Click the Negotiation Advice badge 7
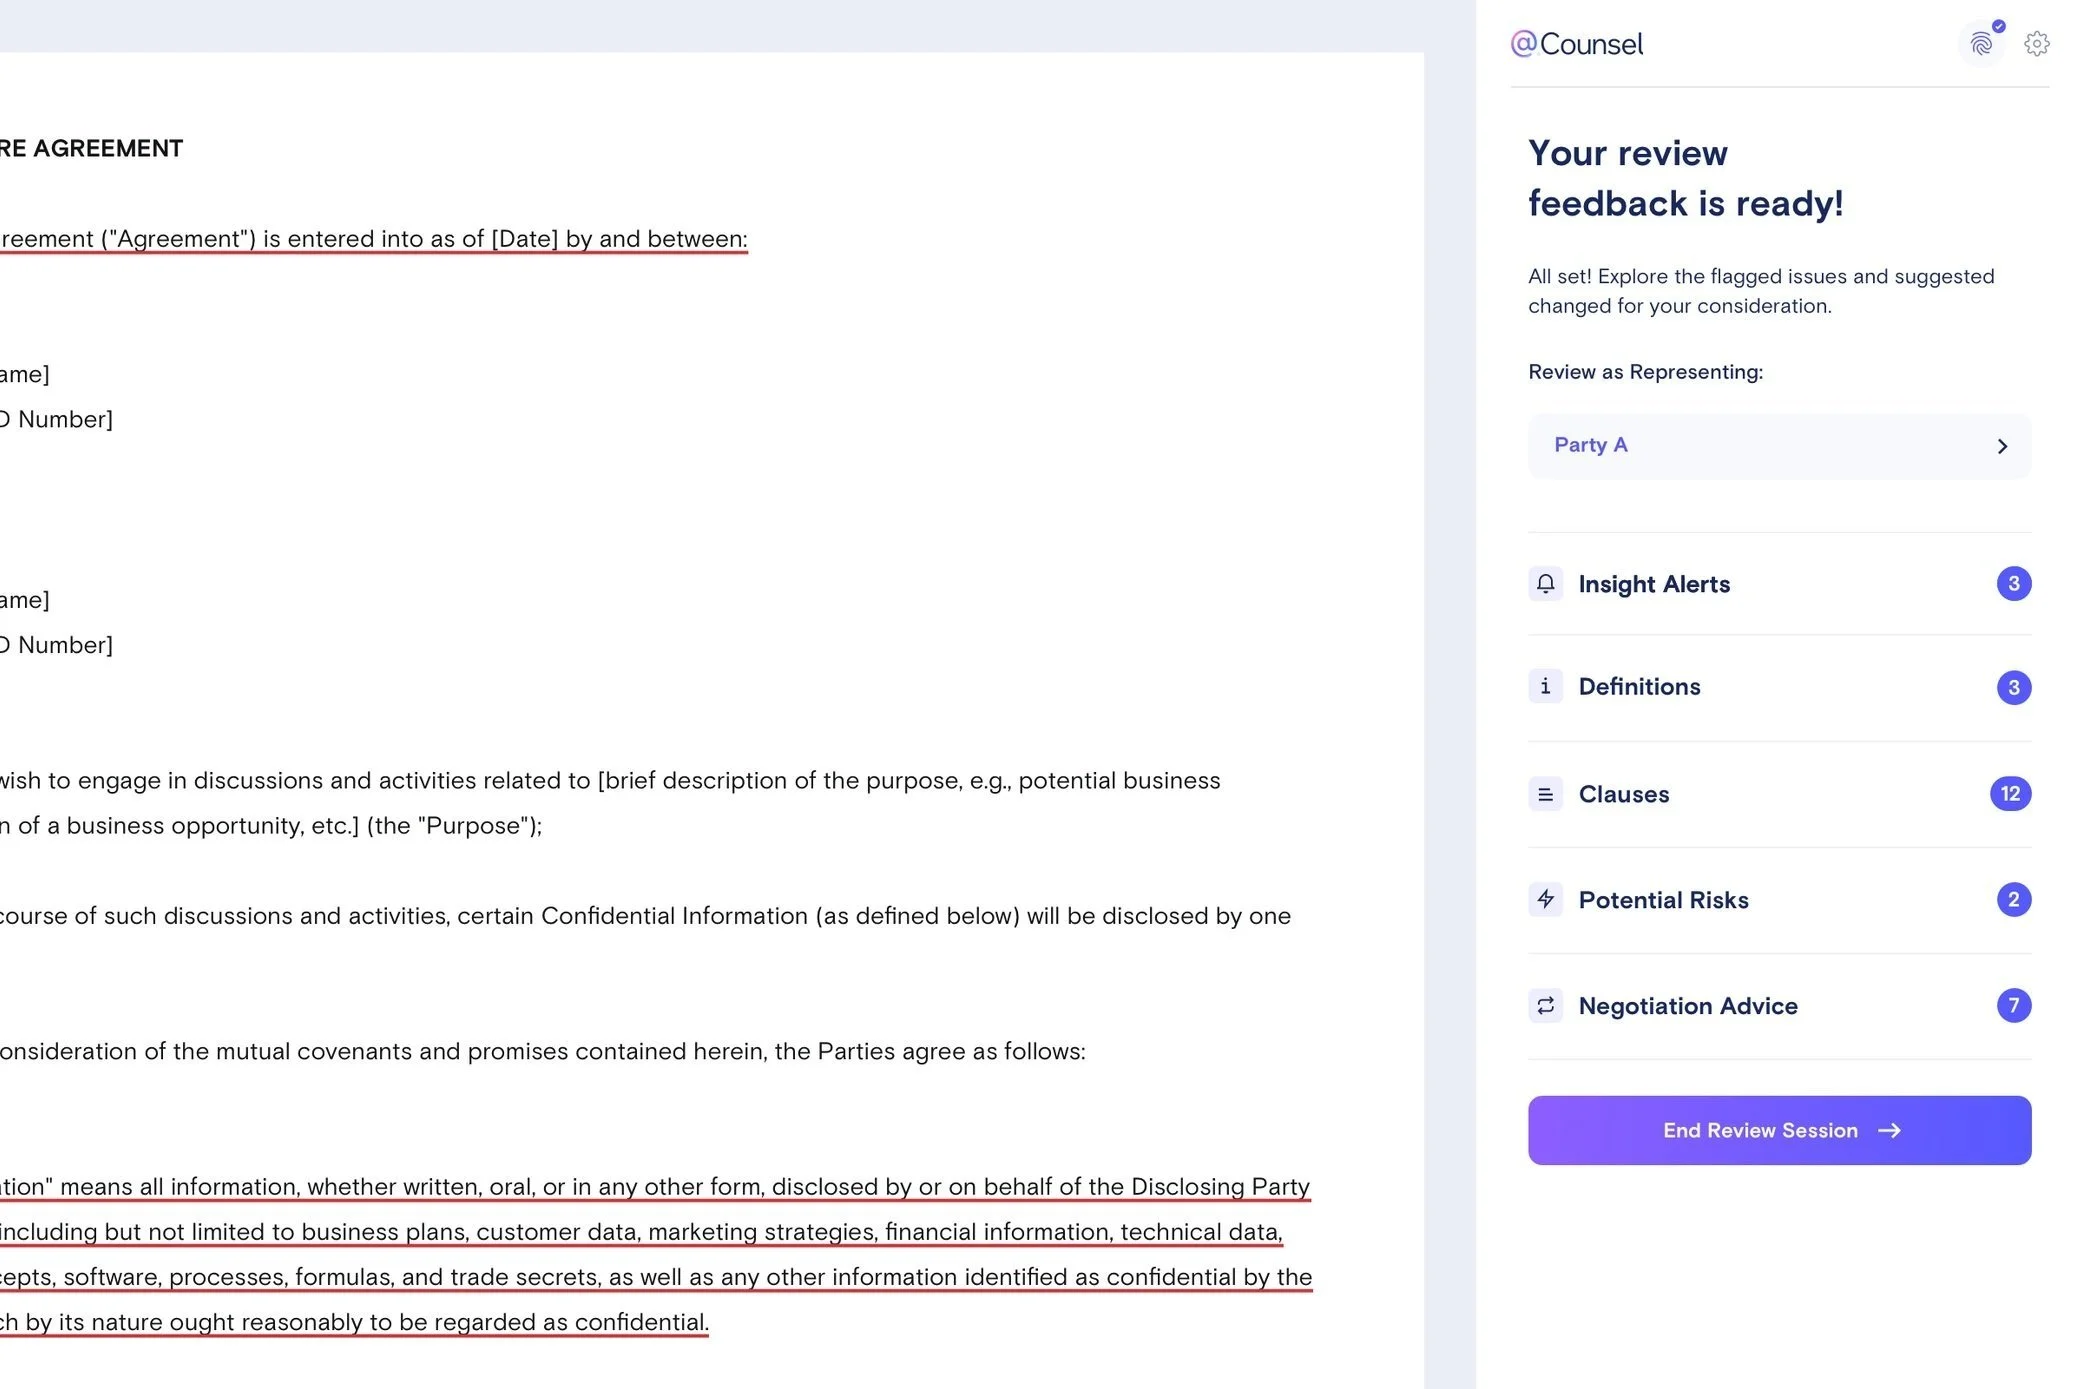Image resolution: width=2084 pixels, height=1389 pixels. click(x=2013, y=1005)
